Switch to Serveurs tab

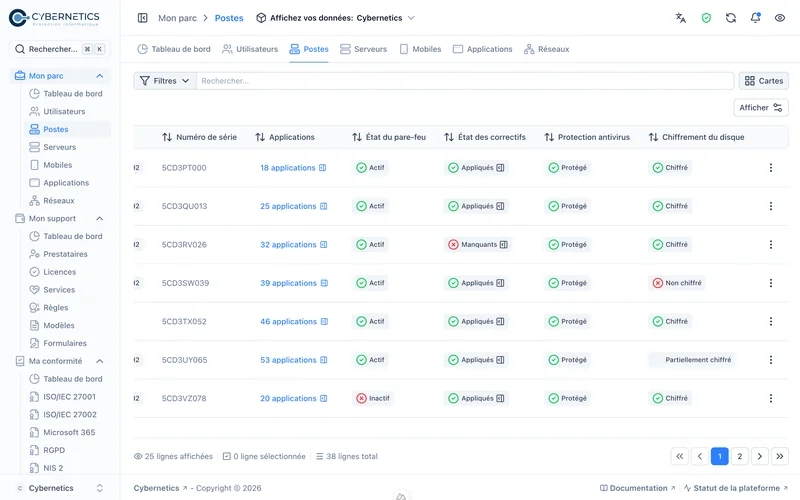(363, 49)
